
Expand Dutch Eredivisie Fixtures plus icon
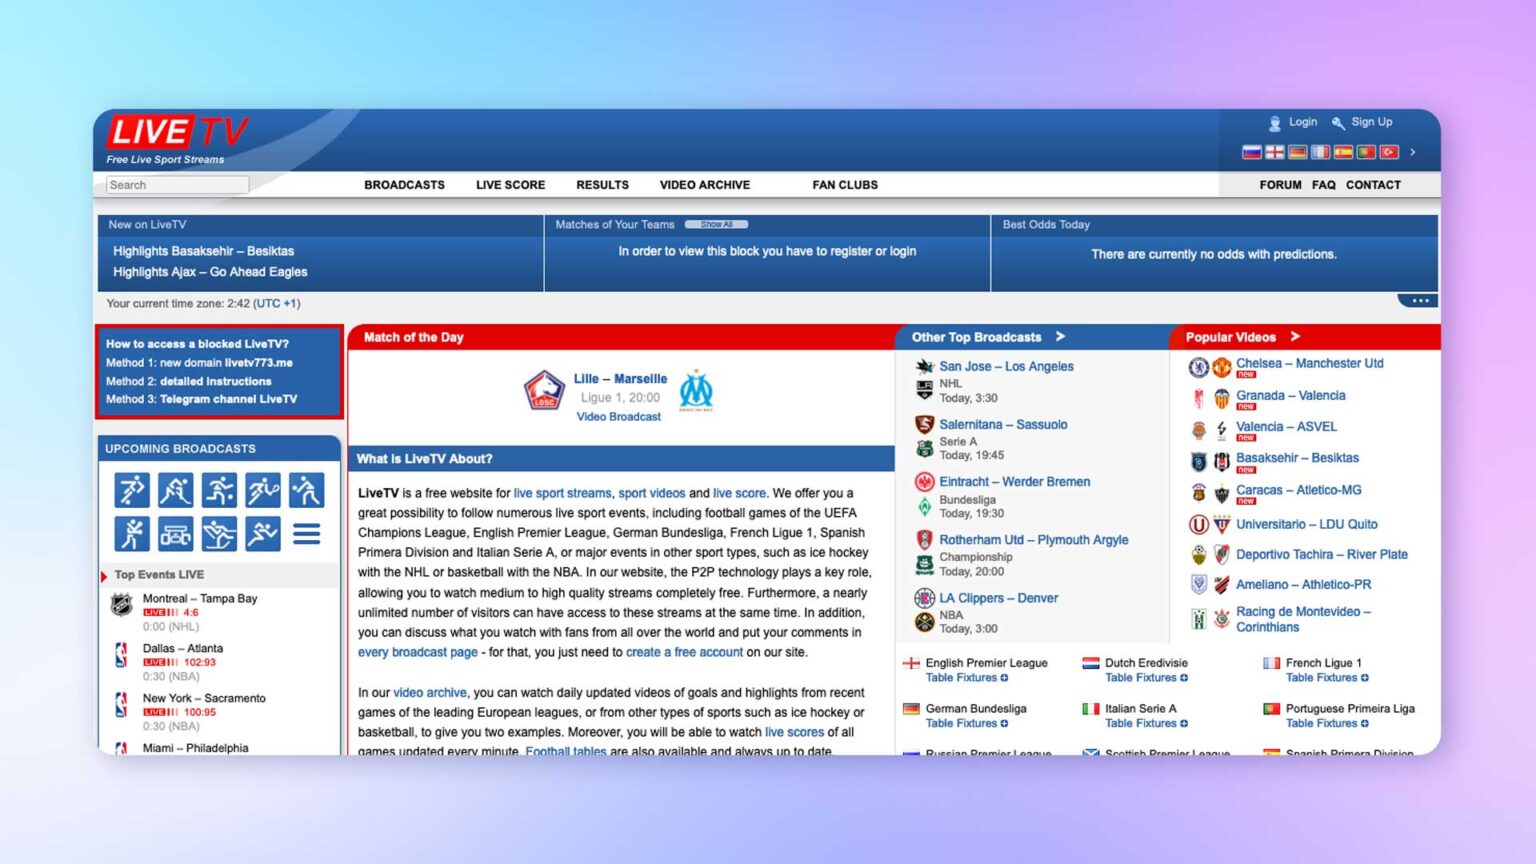[x=1184, y=678]
